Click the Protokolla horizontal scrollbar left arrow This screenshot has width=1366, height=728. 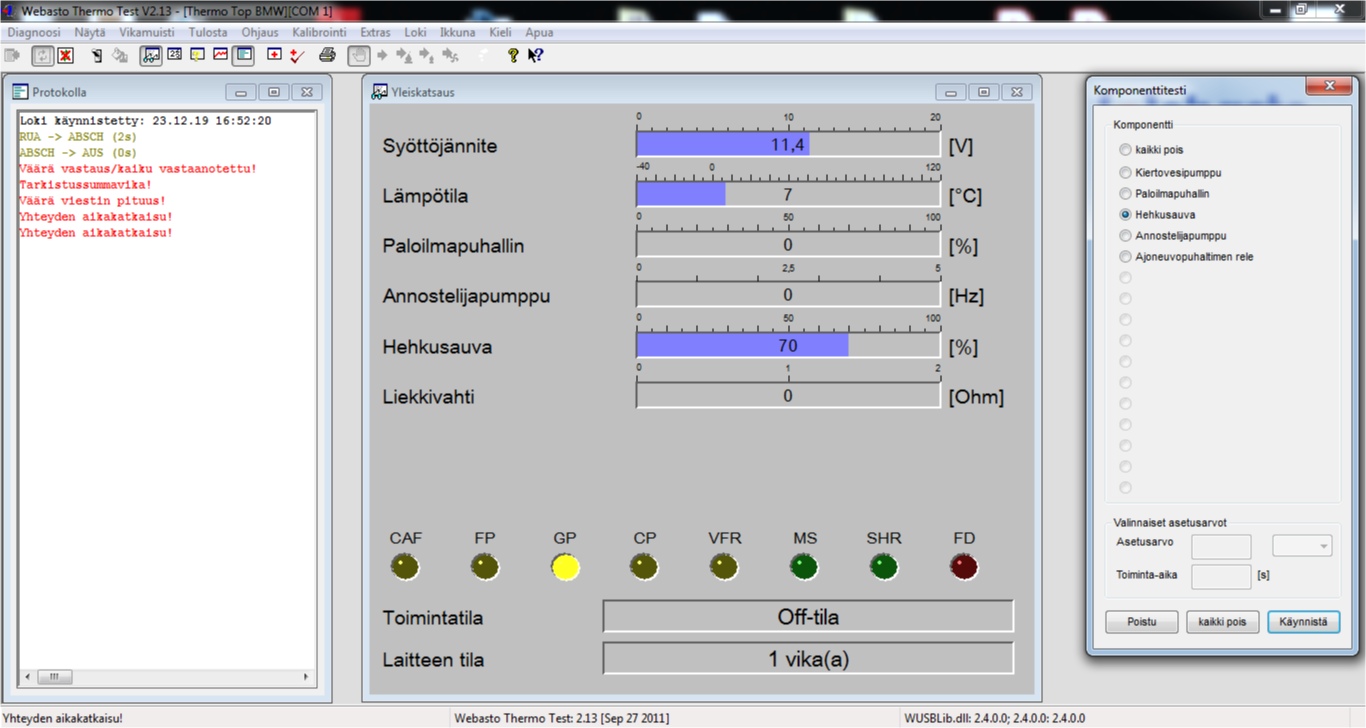pyautogui.click(x=28, y=677)
